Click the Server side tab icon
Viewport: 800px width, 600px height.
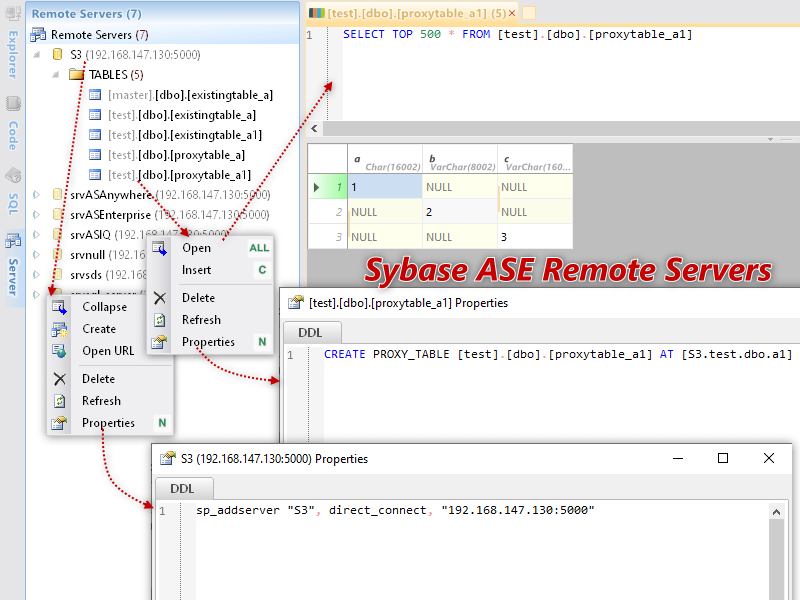13,240
